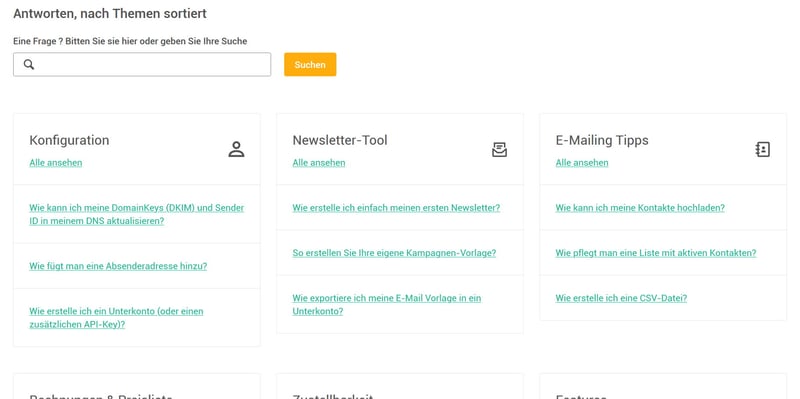Open the DomainKeys (DKIM) DNS article
The width and height of the screenshot is (800, 399).
(x=137, y=214)
